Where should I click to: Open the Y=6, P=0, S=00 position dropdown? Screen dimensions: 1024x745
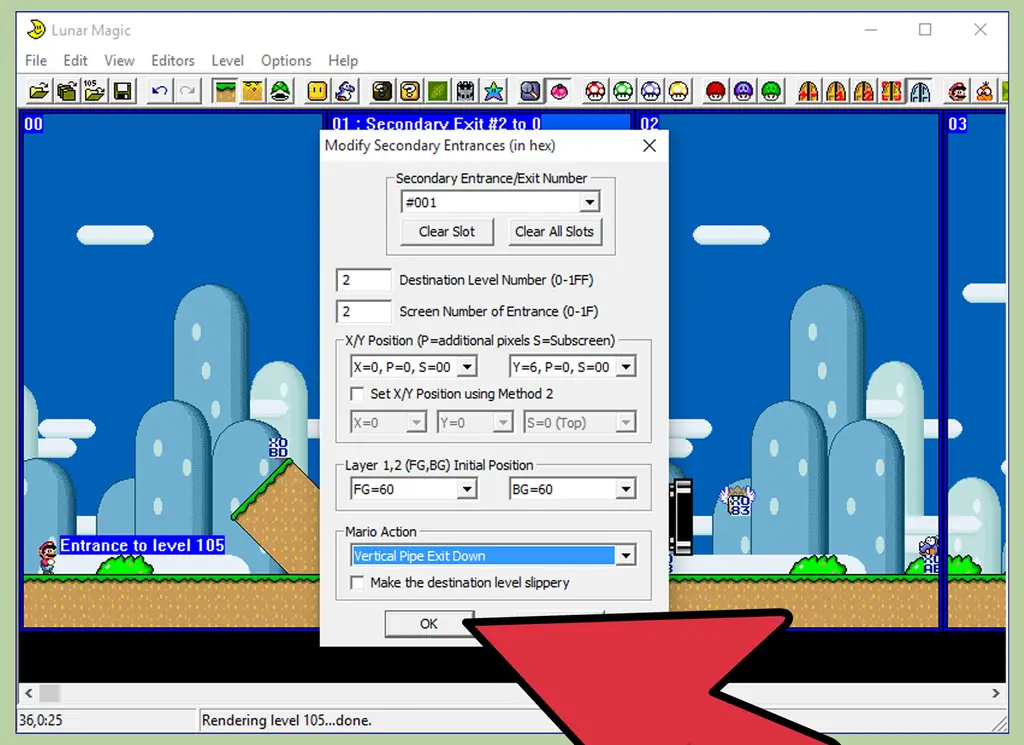click(x=626, y=367)
